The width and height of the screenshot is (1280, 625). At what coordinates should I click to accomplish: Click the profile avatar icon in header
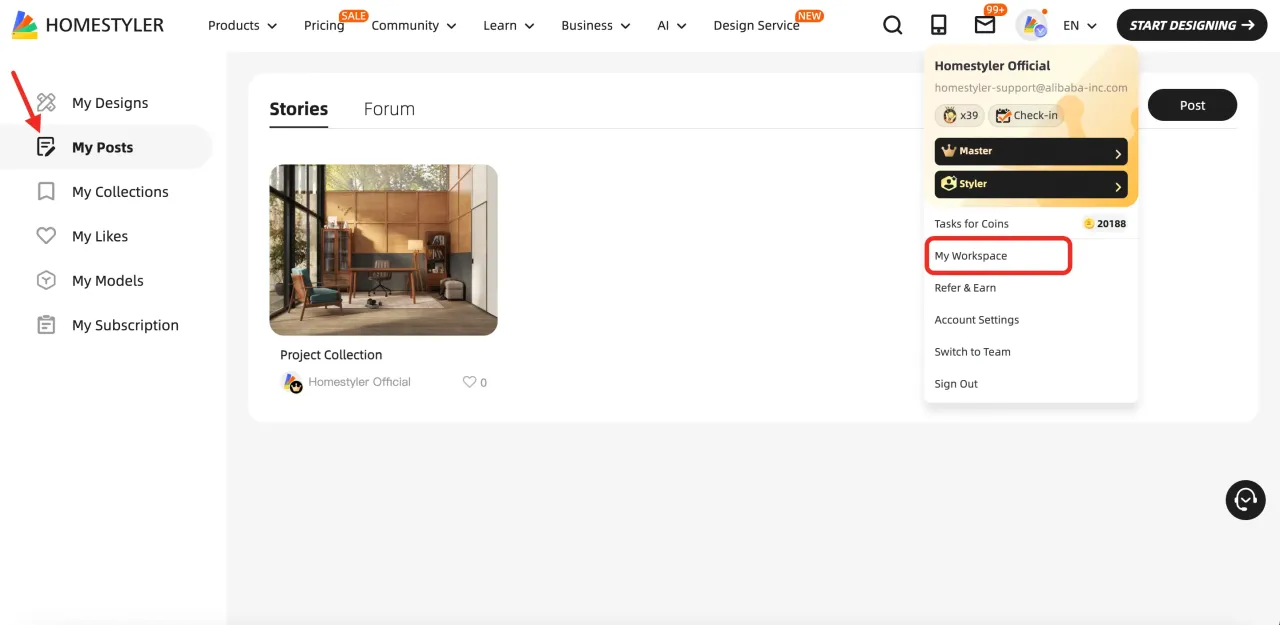[1031, 25]
